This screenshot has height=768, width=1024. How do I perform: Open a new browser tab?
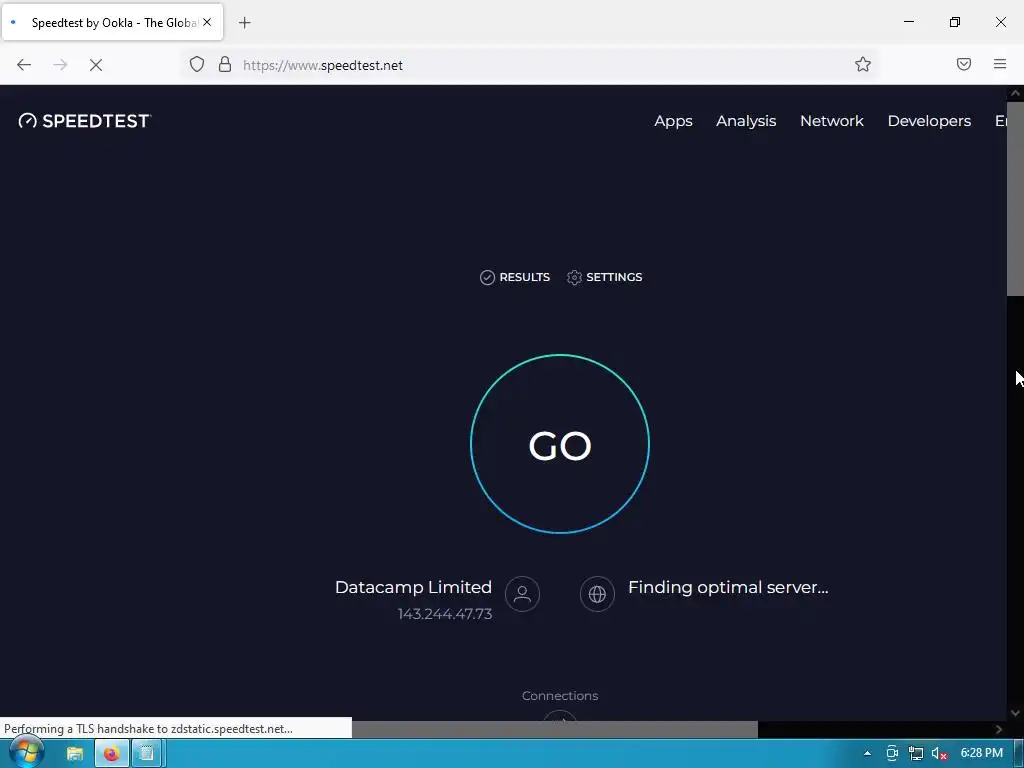tap(244, 22)
